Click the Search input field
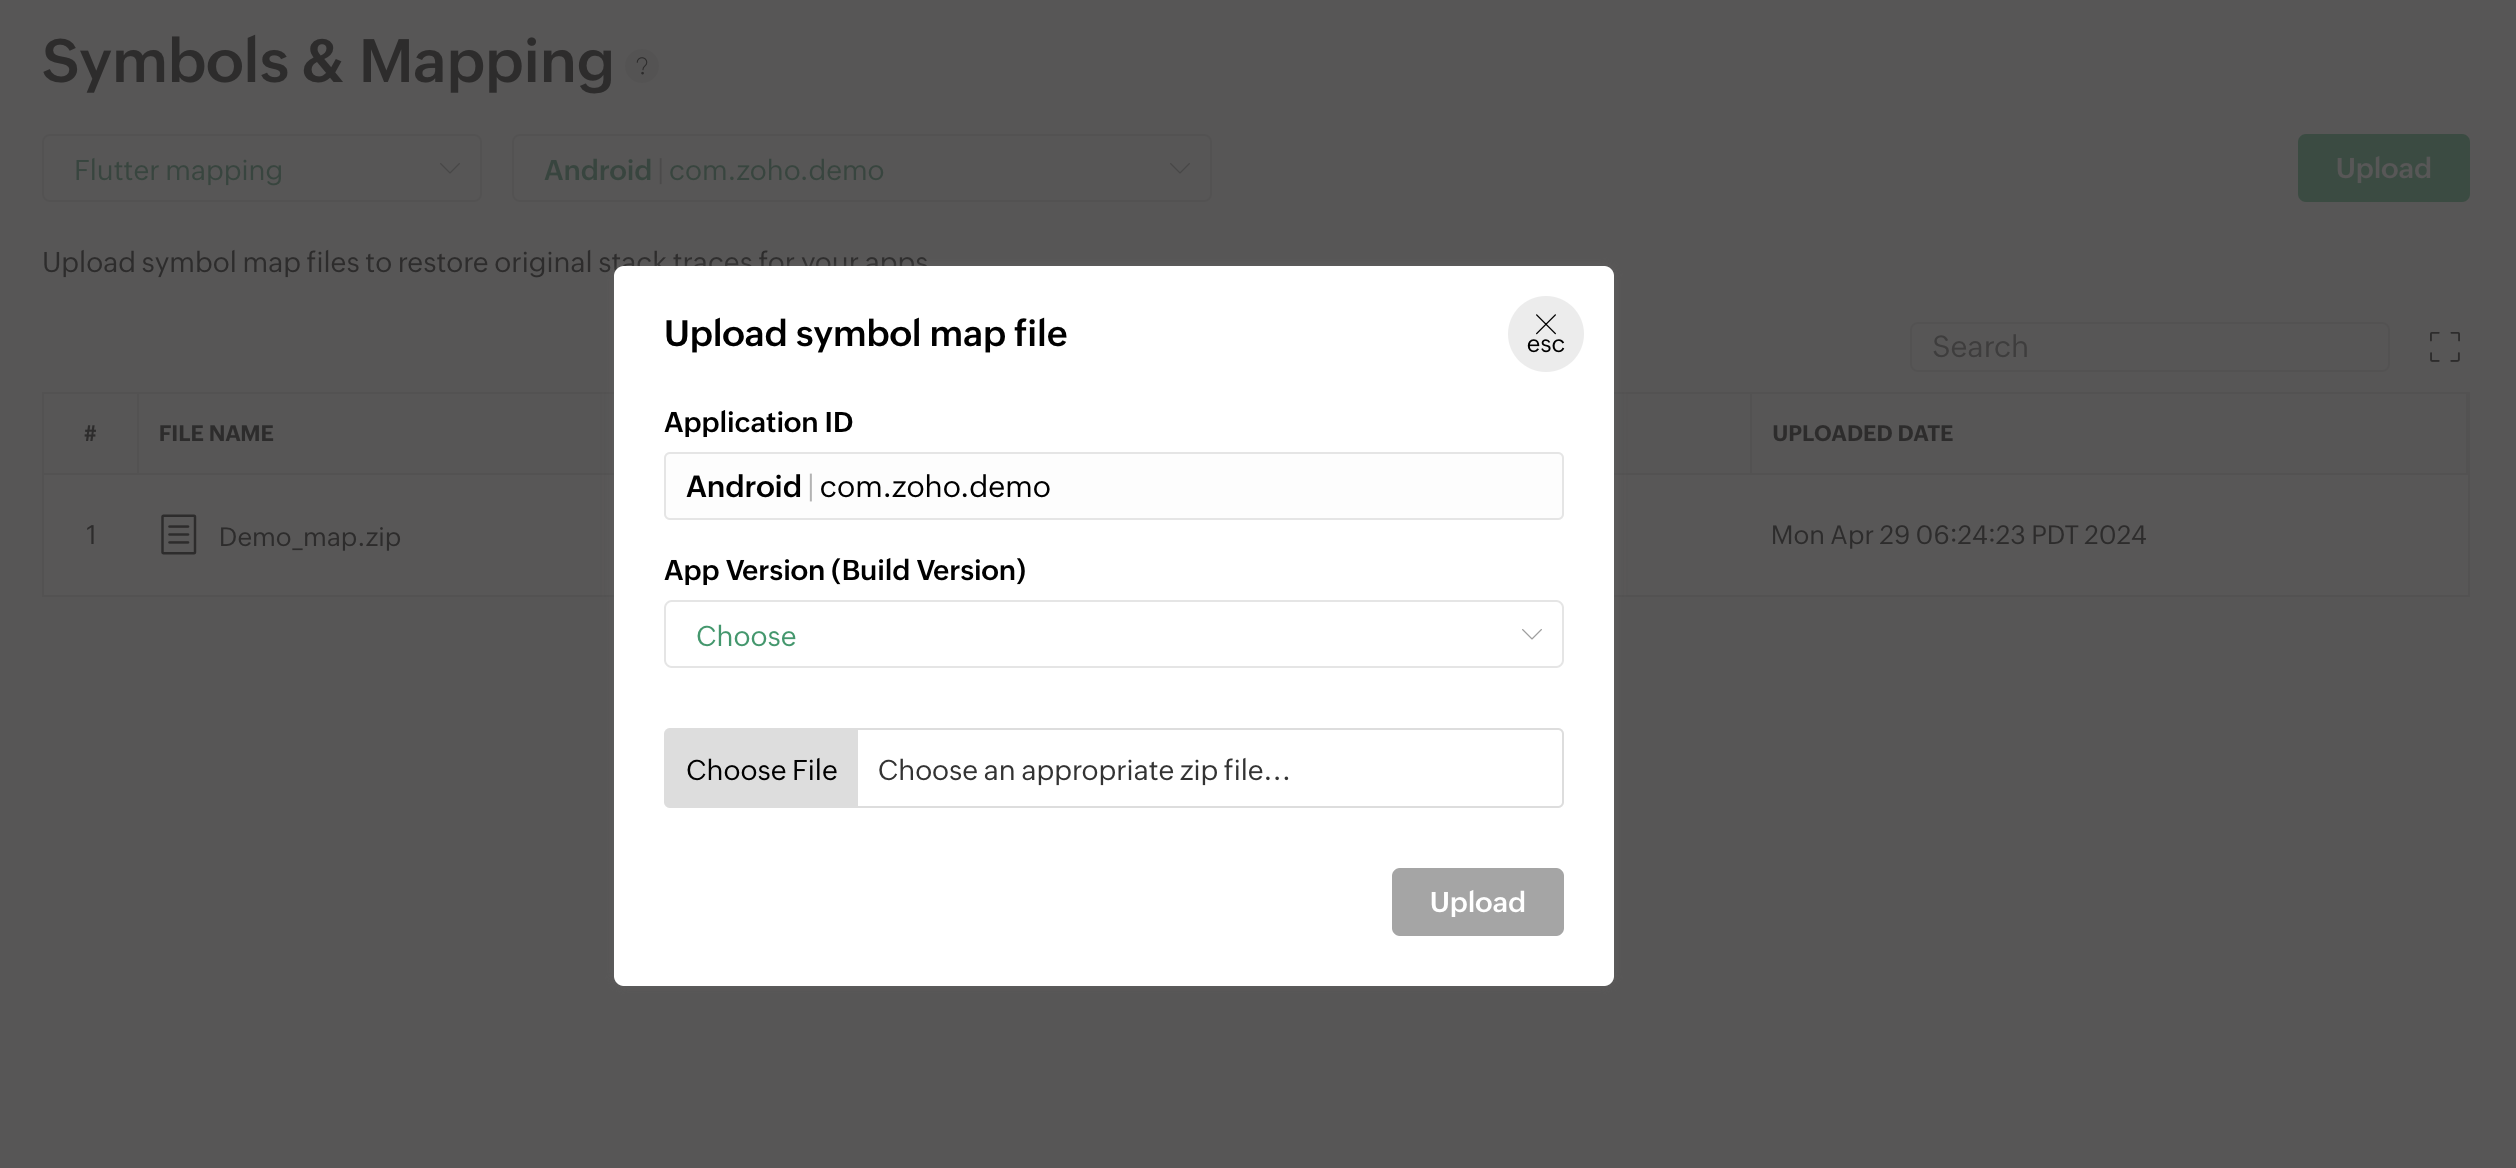The height and width of the screenshot is (1168, 2516). [2148, 347]
